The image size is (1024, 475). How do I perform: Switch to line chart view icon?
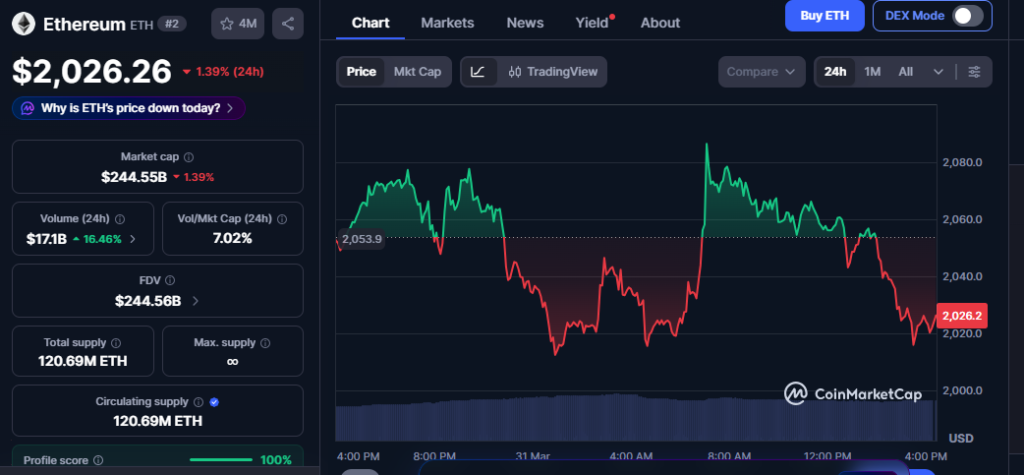coord(478,71)
